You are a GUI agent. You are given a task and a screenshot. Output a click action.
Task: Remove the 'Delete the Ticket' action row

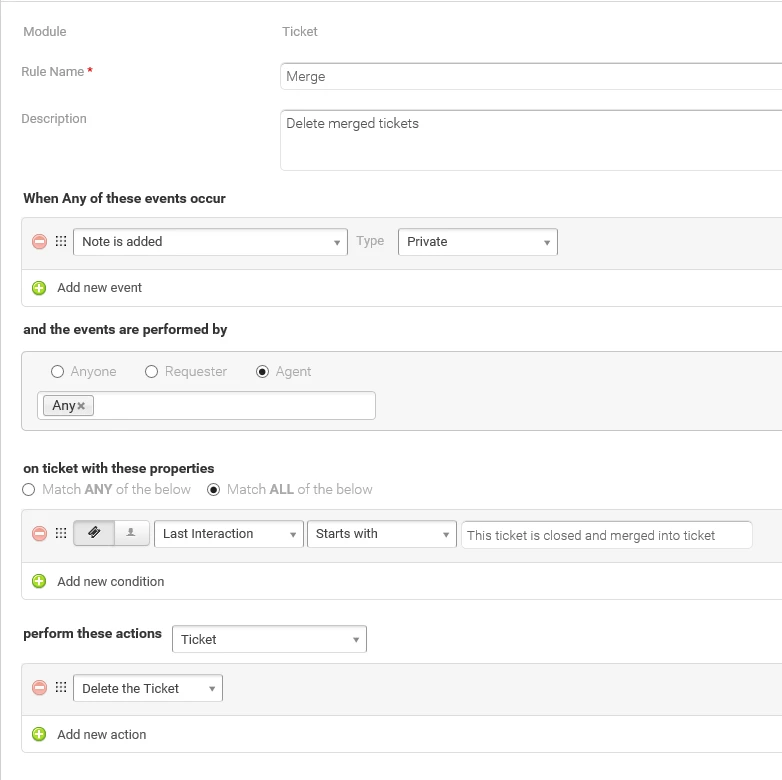click(40, 688)
